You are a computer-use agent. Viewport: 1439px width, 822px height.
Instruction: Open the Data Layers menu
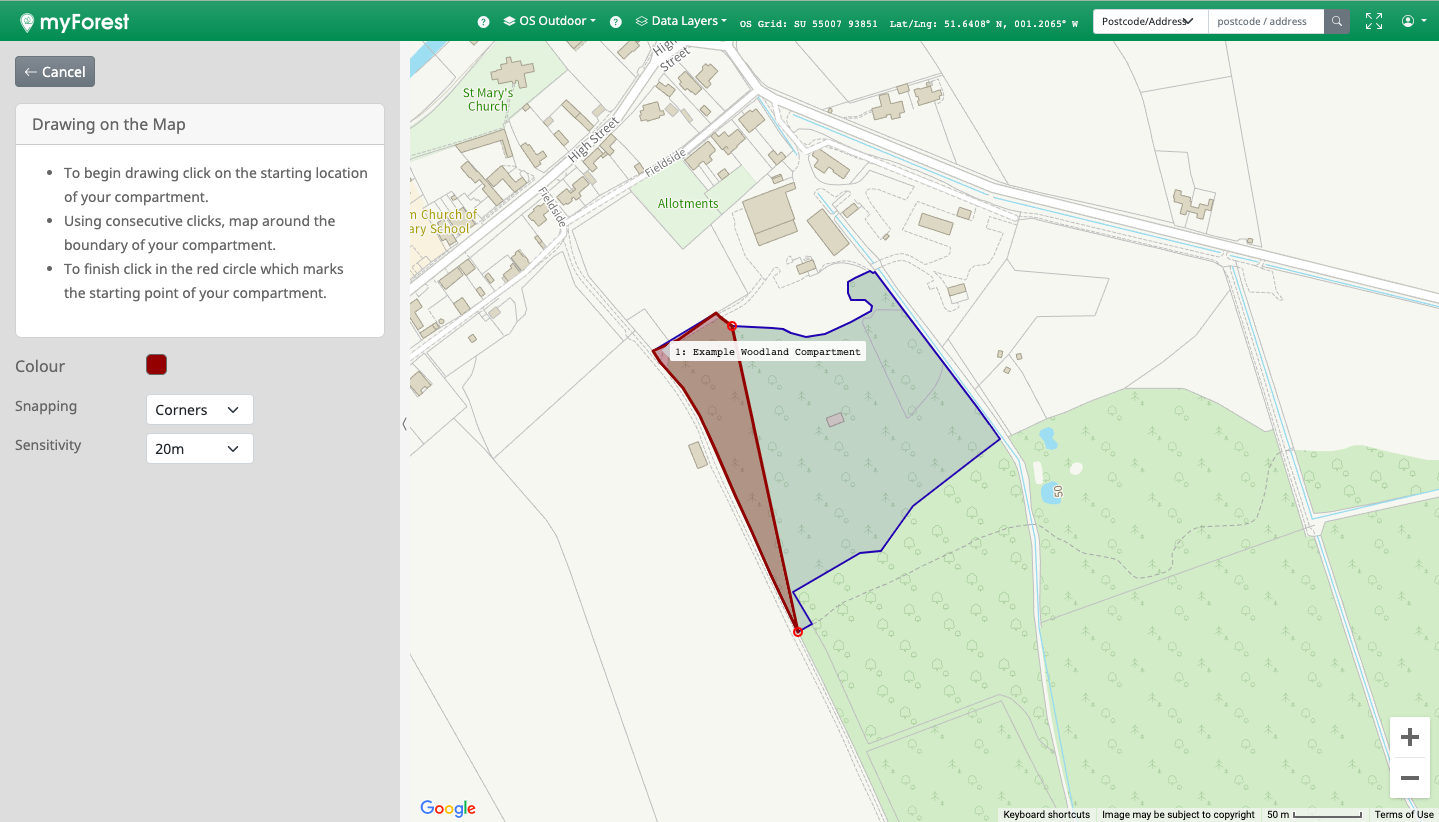(x=682, y=21)
